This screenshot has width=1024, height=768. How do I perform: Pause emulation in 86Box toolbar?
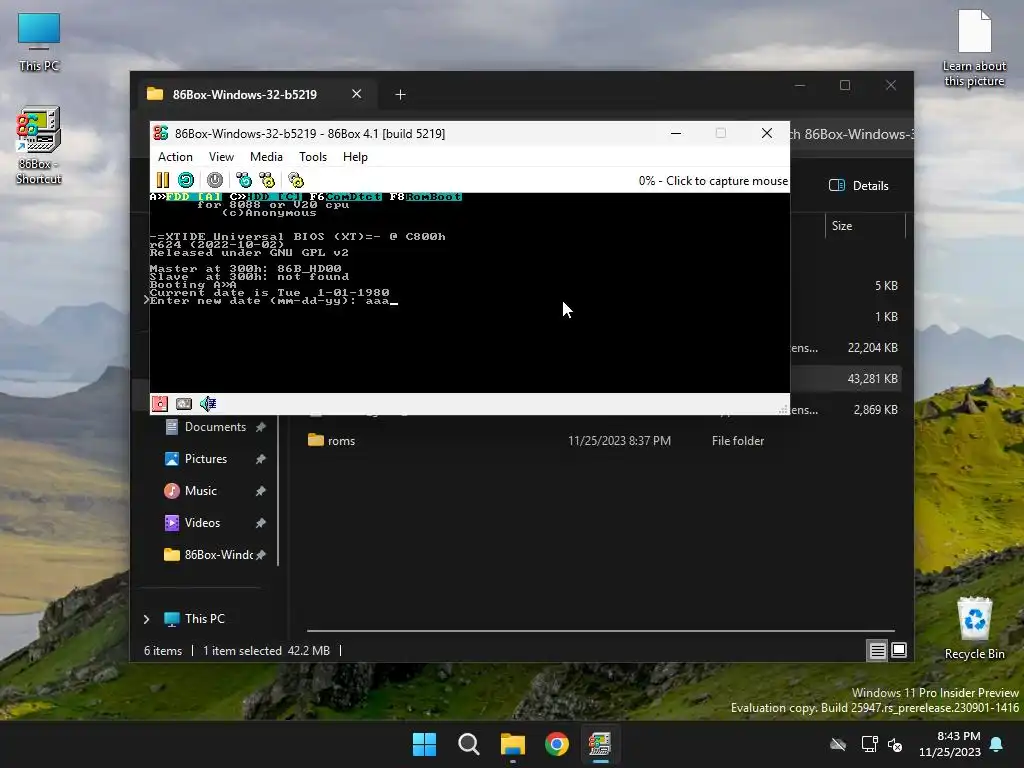click(x=163, y=180)
